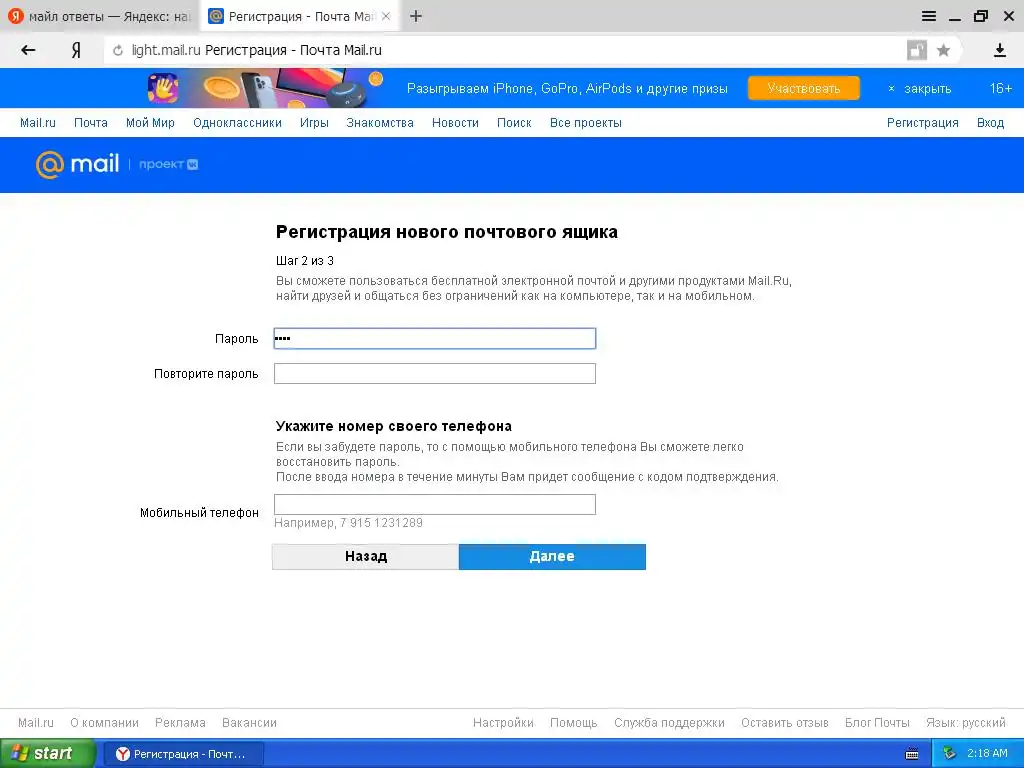Focus the Мобильный телефон field

click(x=435, y=504)
